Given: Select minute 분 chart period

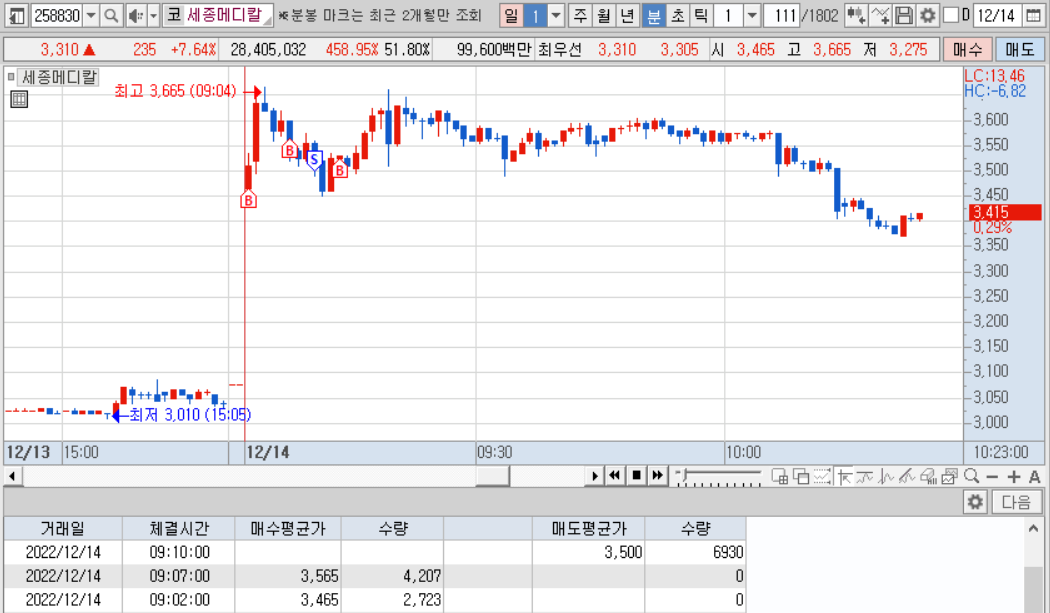Looking at the screenshot, I should click(x=653, y=15).
